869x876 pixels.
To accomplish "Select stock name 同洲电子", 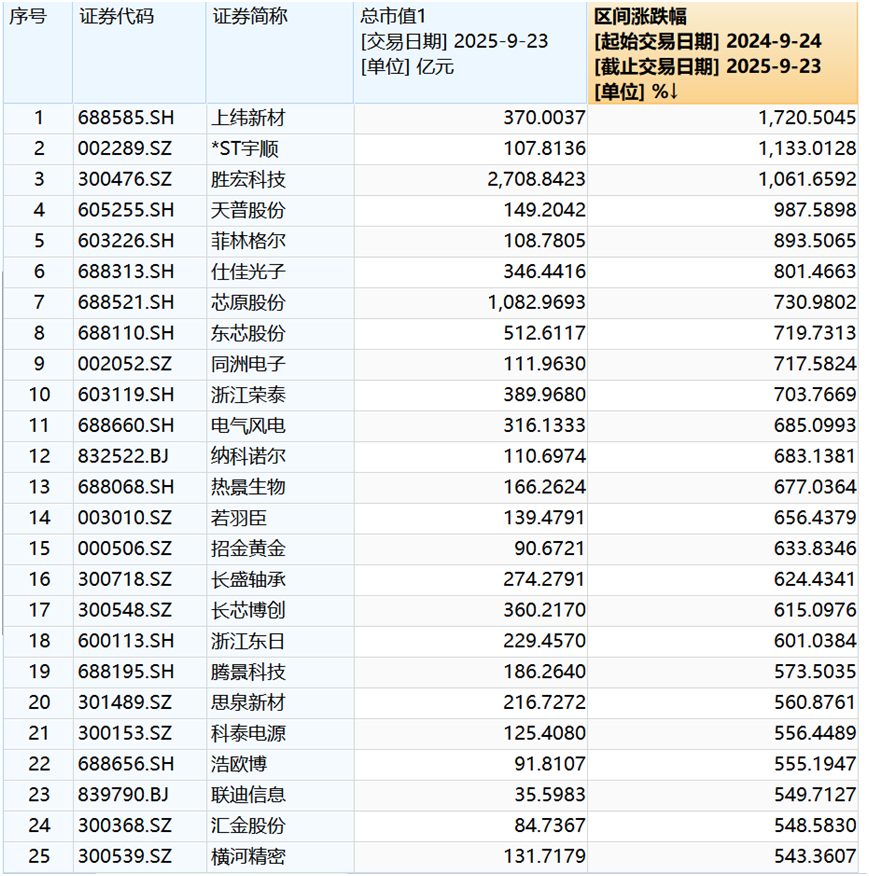I will pos(248,364).
